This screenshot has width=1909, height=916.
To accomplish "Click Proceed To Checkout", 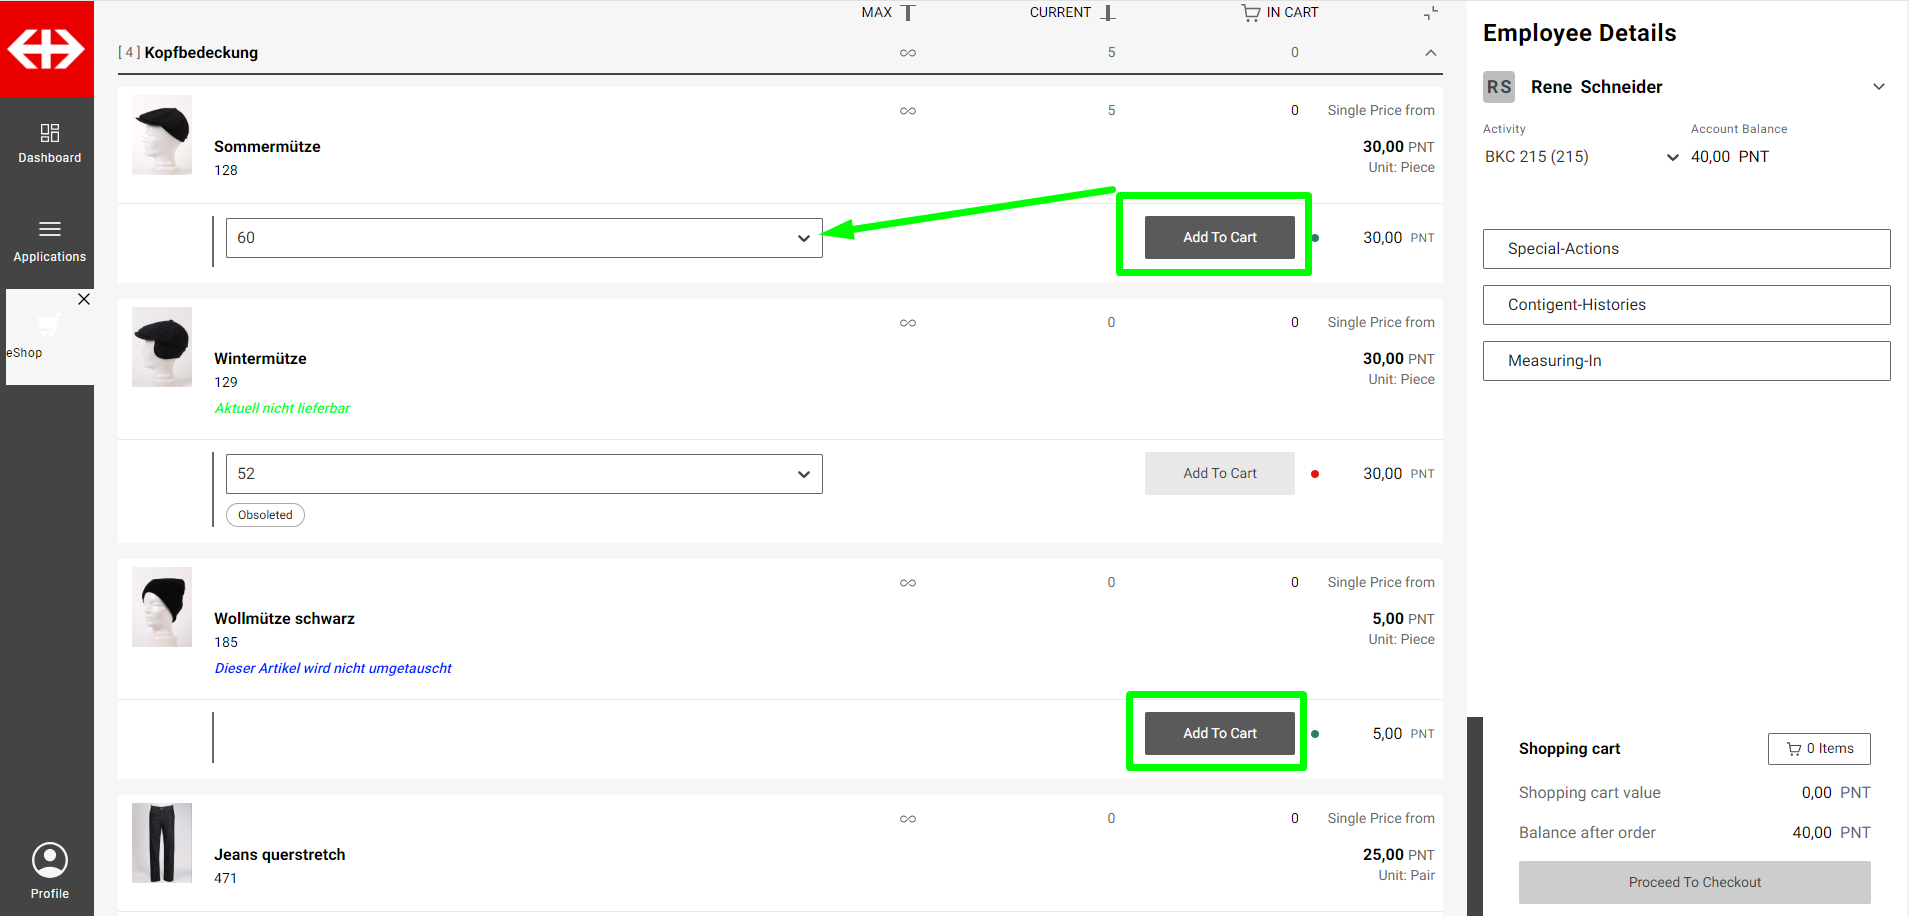I will click(1694, 882).
